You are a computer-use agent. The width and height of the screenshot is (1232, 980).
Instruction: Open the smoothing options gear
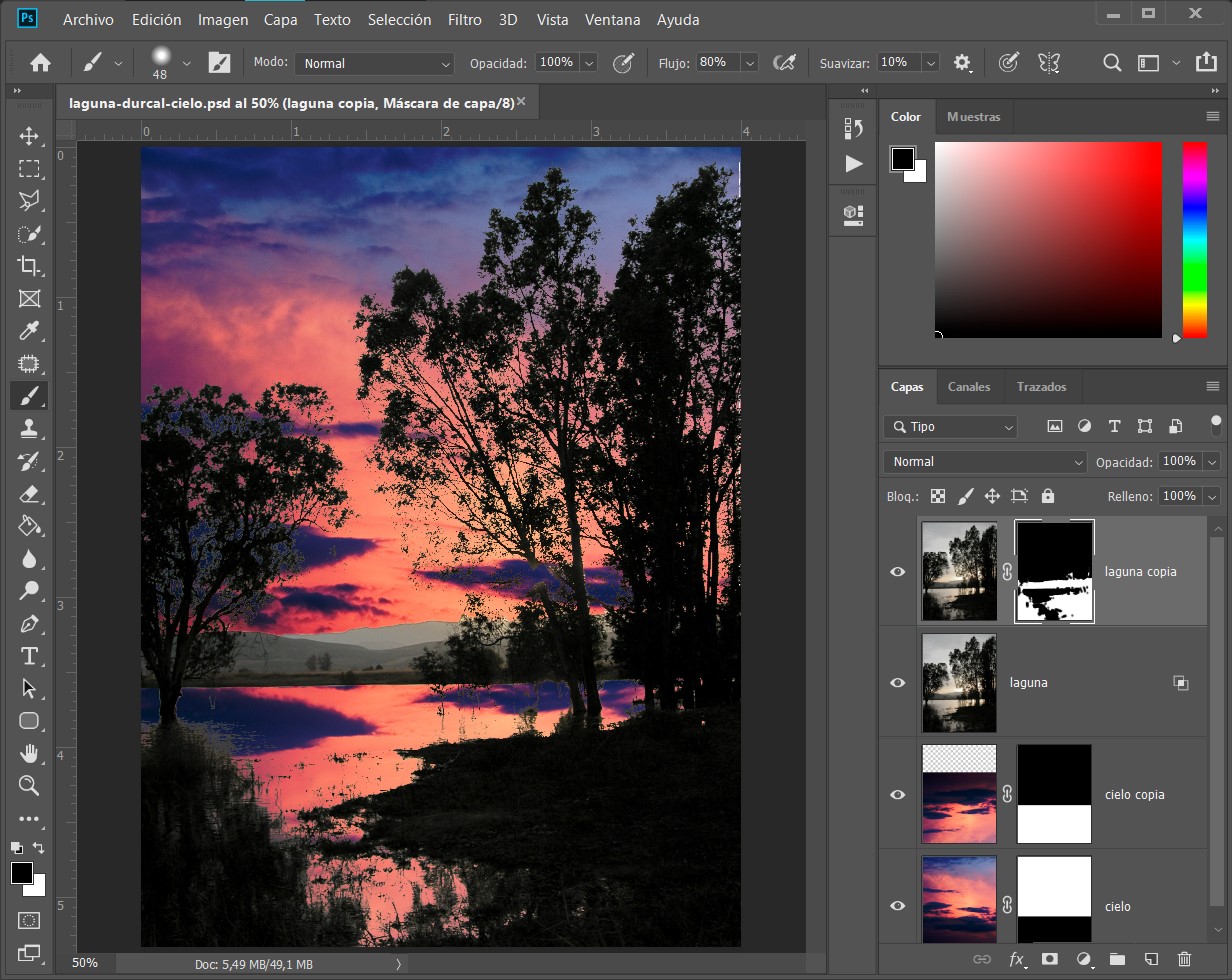[x=962, y=63]
